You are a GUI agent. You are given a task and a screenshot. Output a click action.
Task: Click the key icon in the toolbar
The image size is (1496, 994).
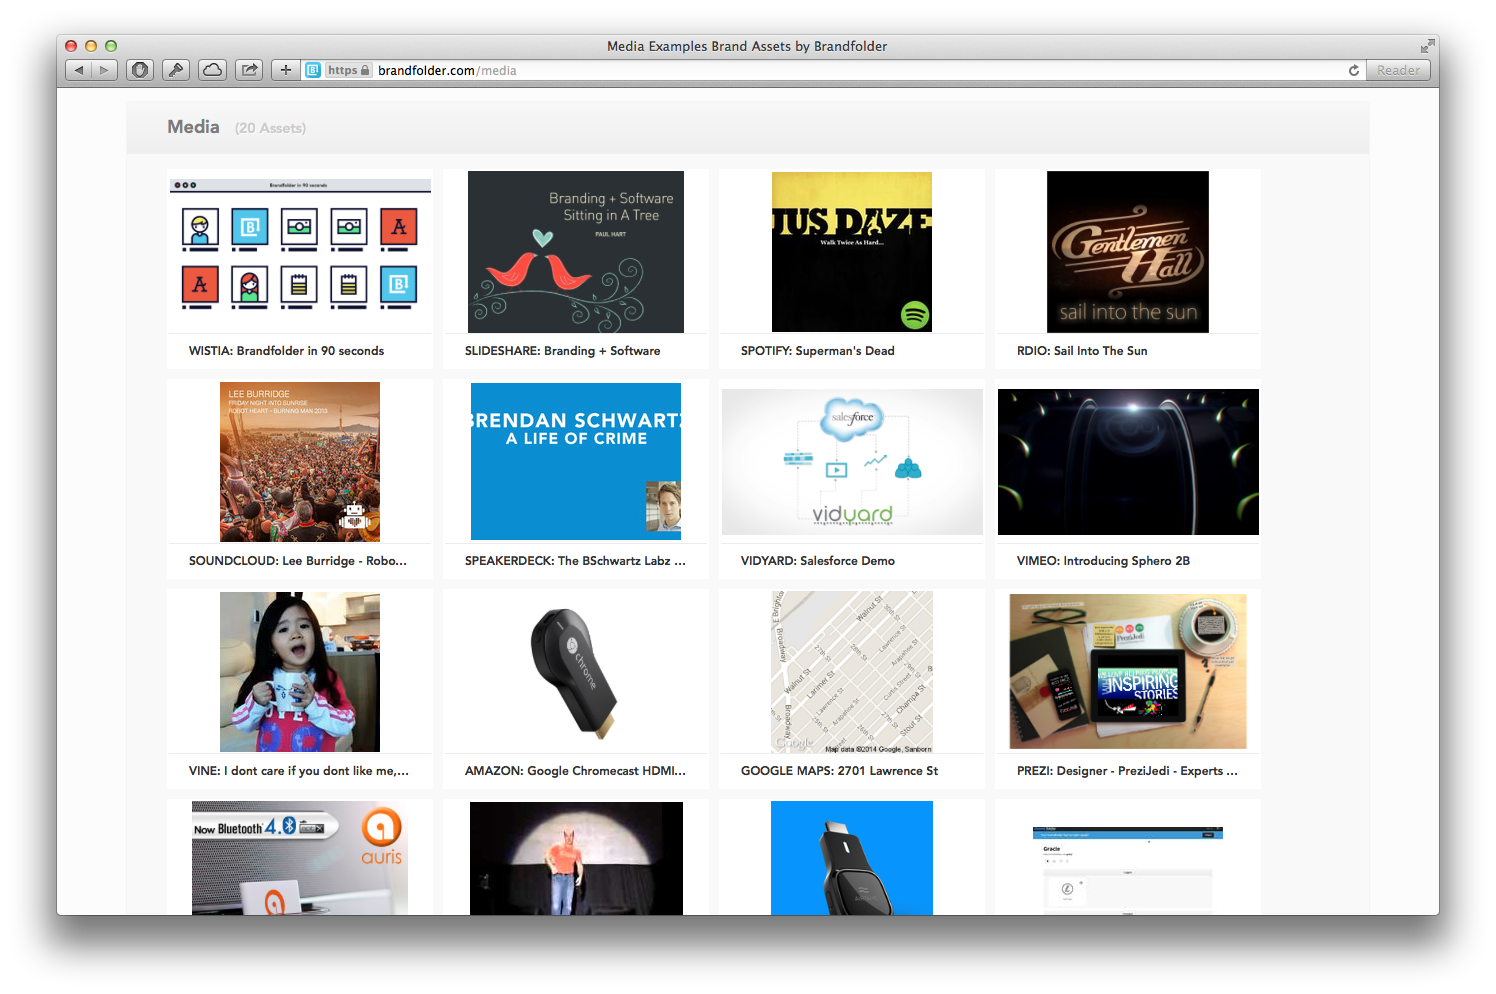coord(176,70)
